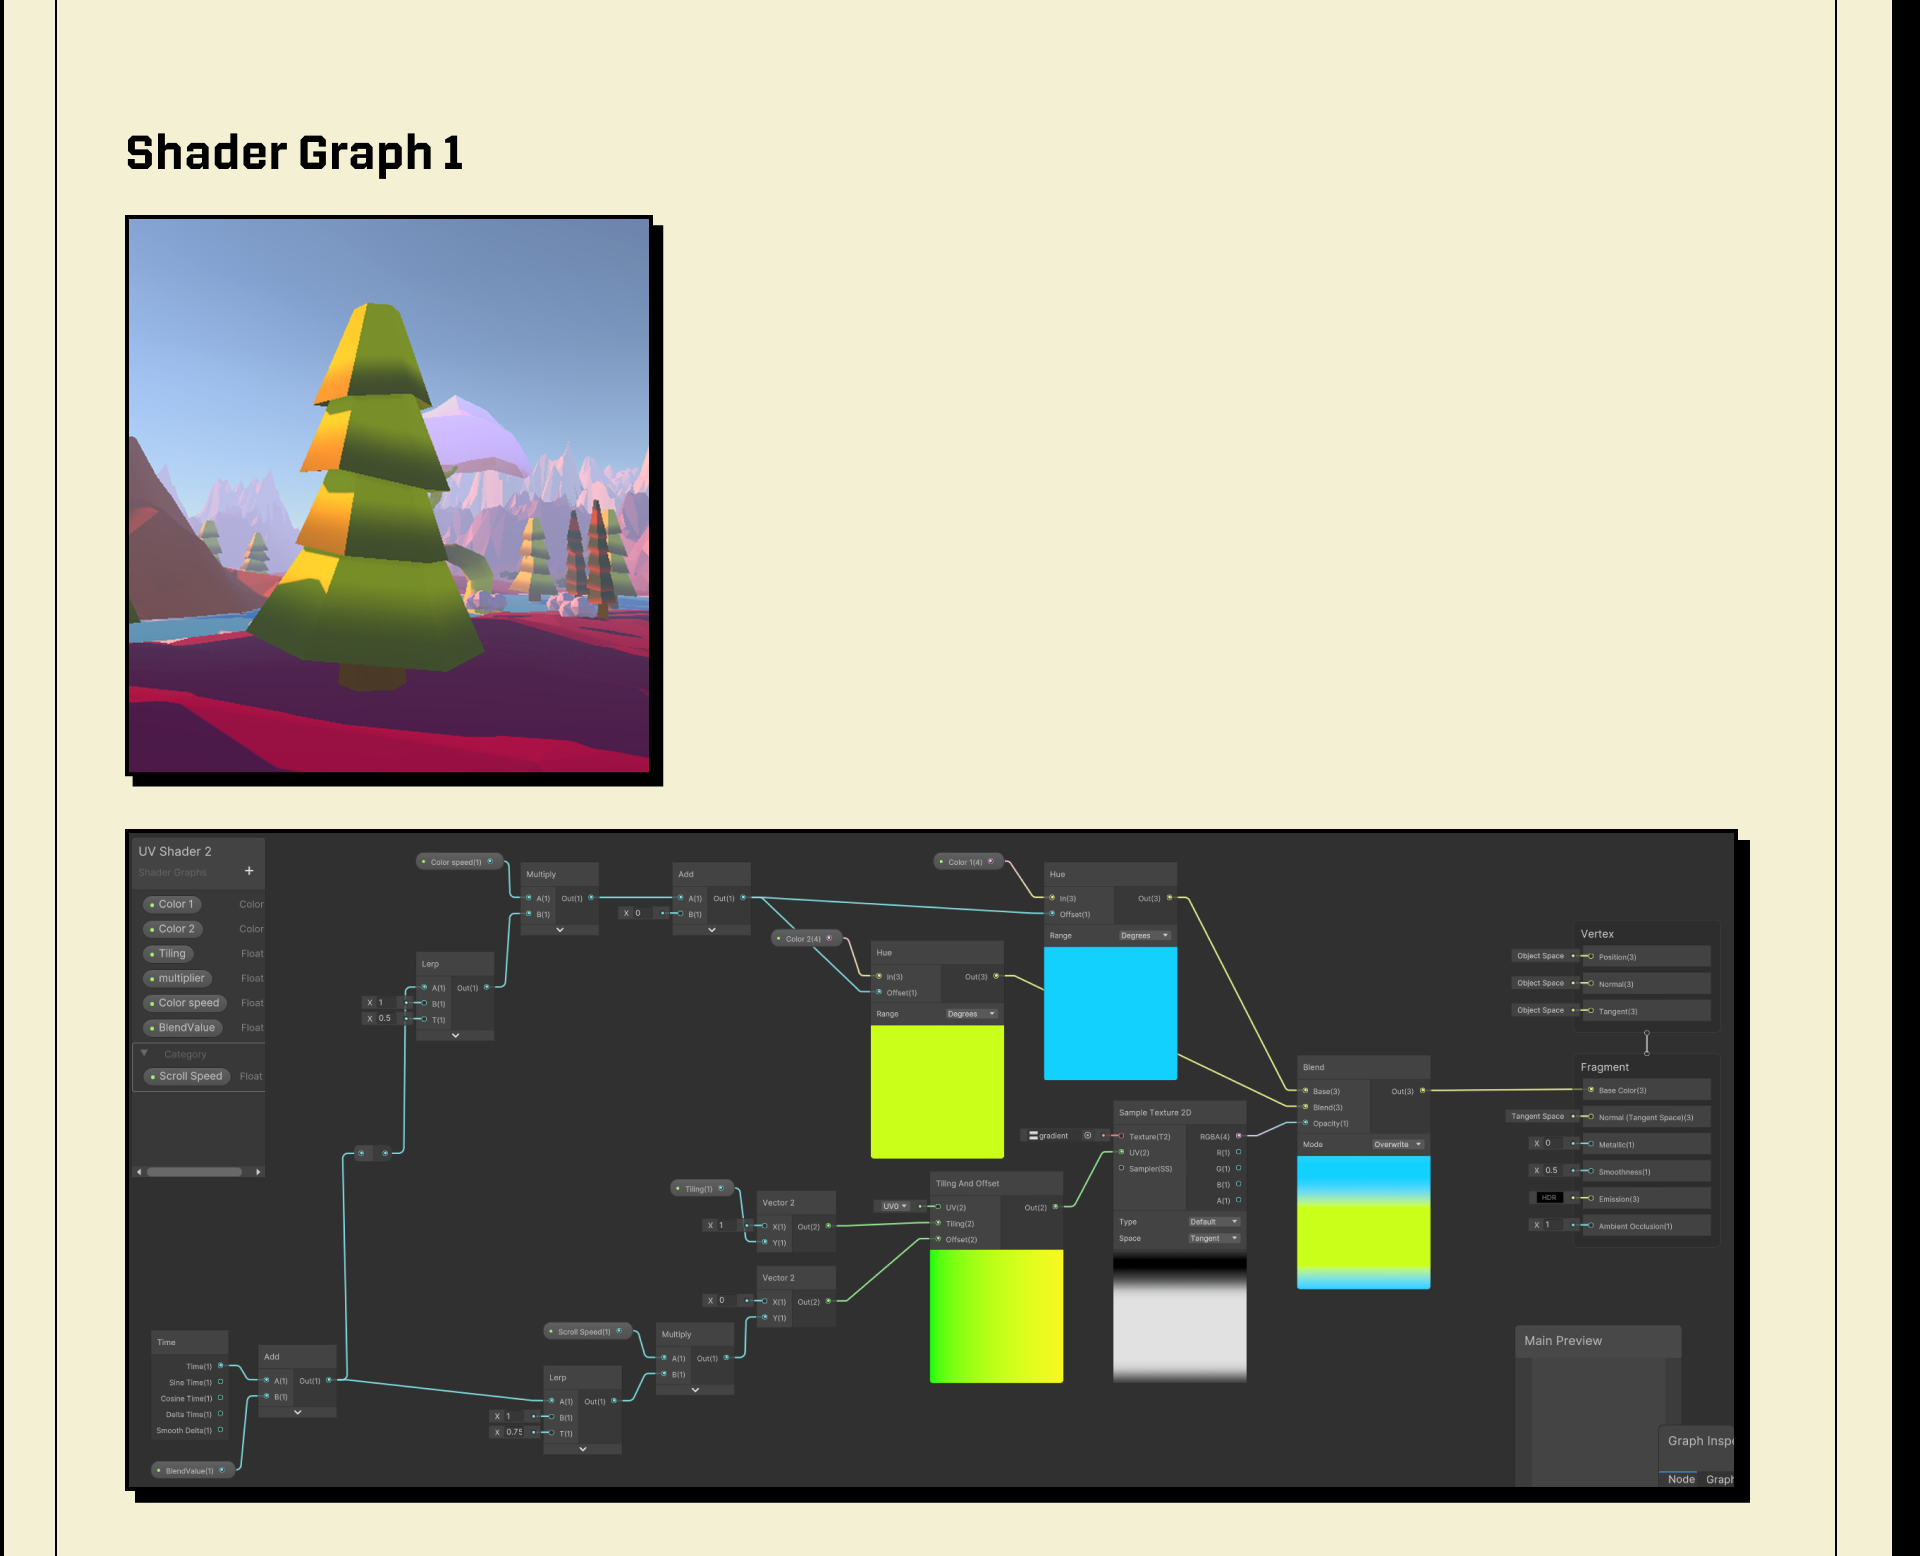Select the Scroll Speed property pill

(x=188, y=1076)
